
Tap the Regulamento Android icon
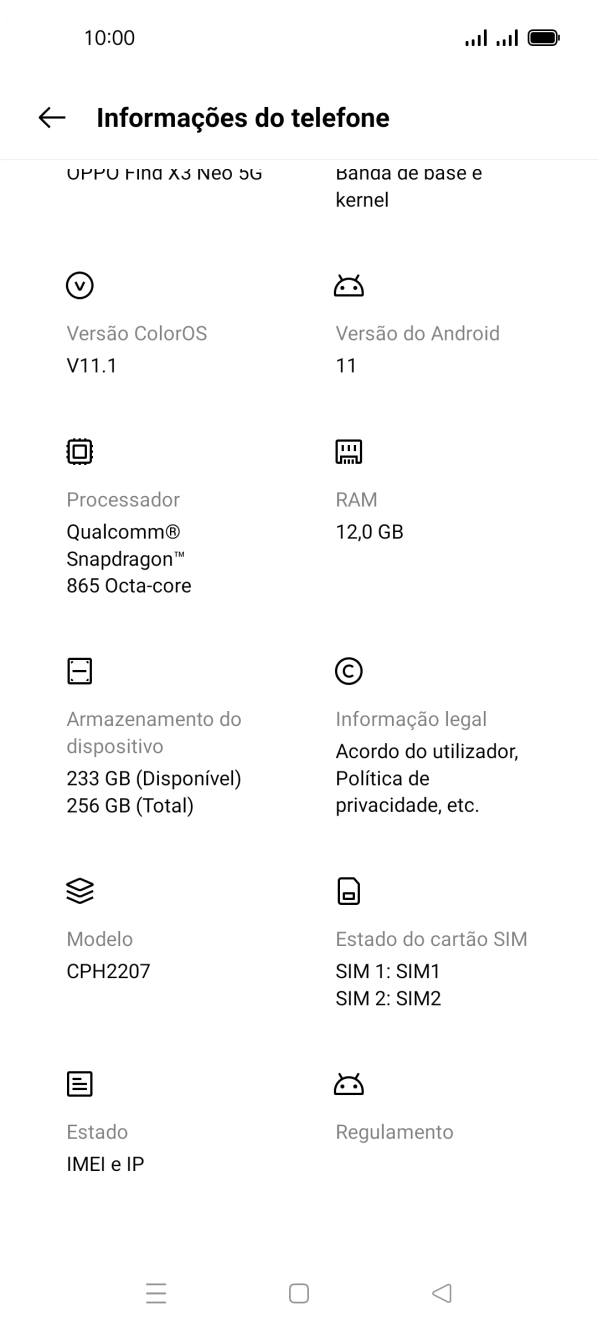click(x=348, y=1084)
